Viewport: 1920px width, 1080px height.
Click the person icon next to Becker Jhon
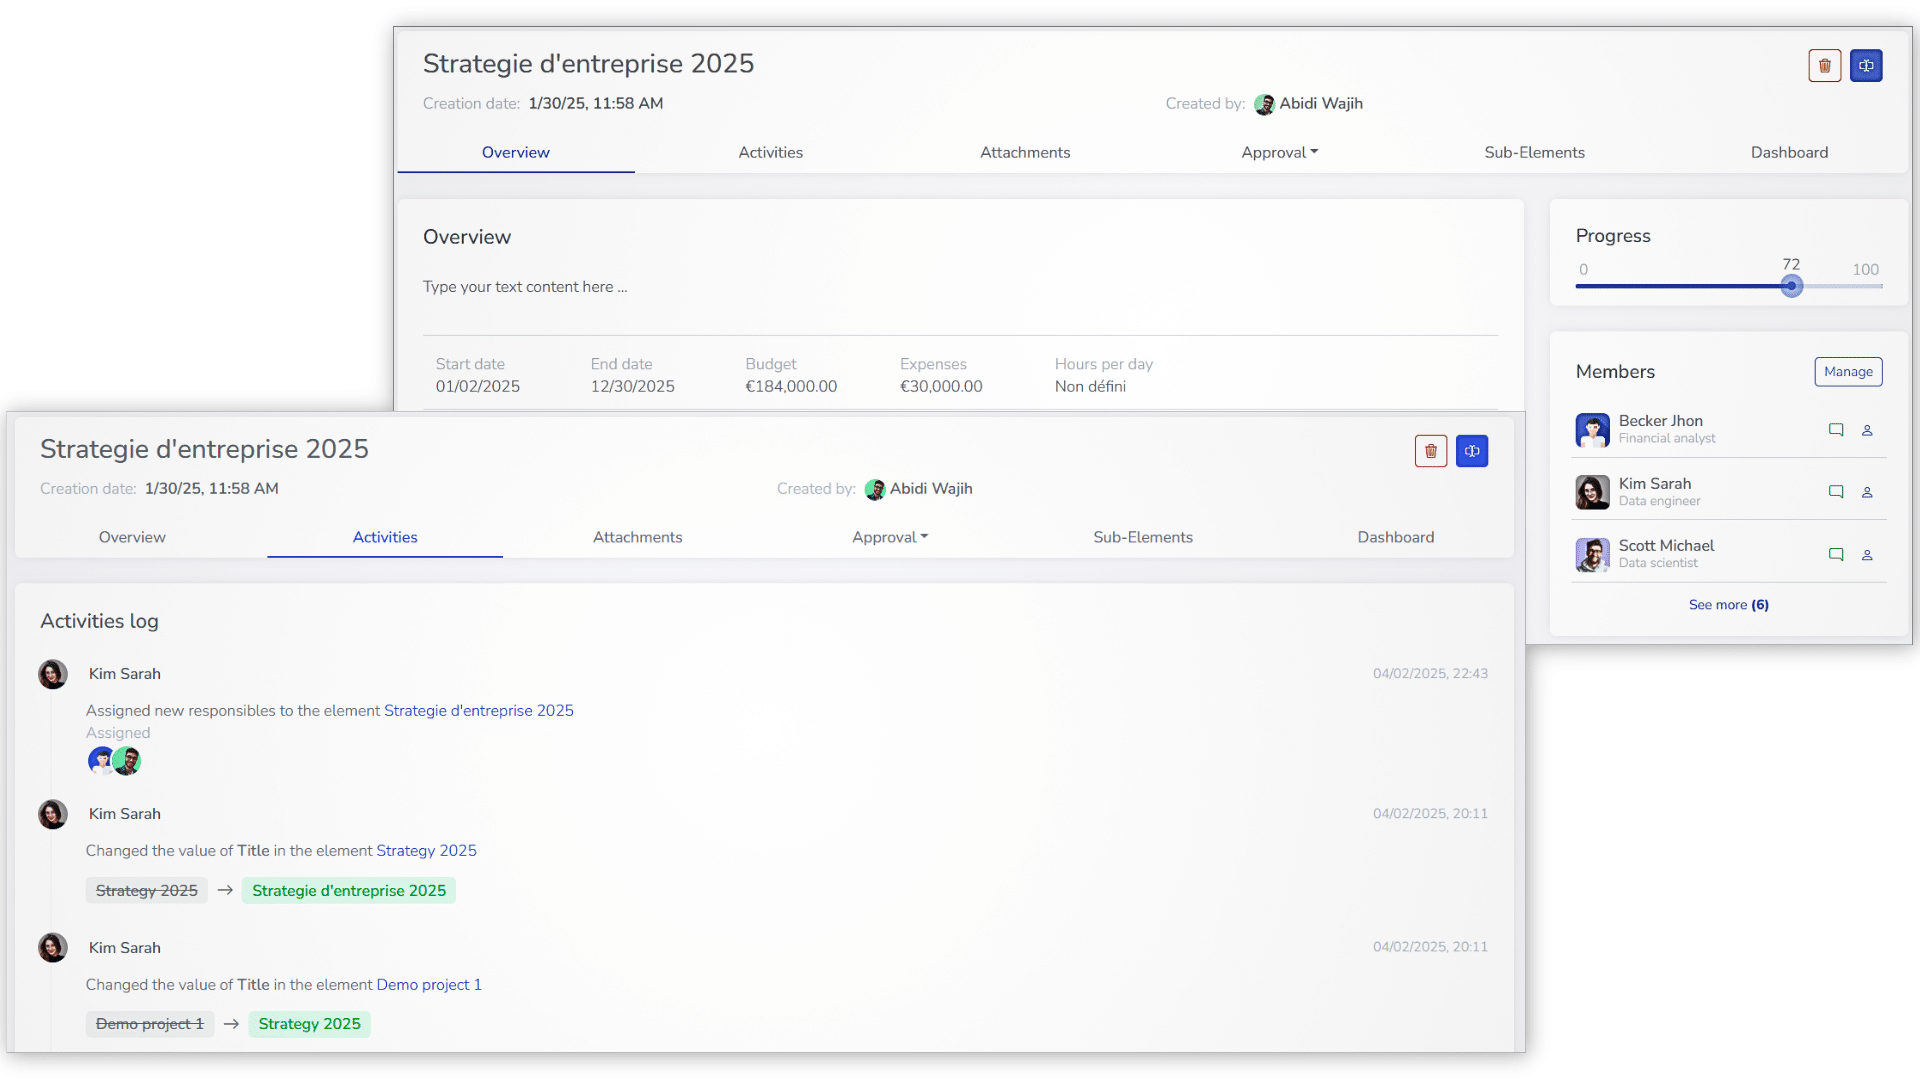(1867, 430)
